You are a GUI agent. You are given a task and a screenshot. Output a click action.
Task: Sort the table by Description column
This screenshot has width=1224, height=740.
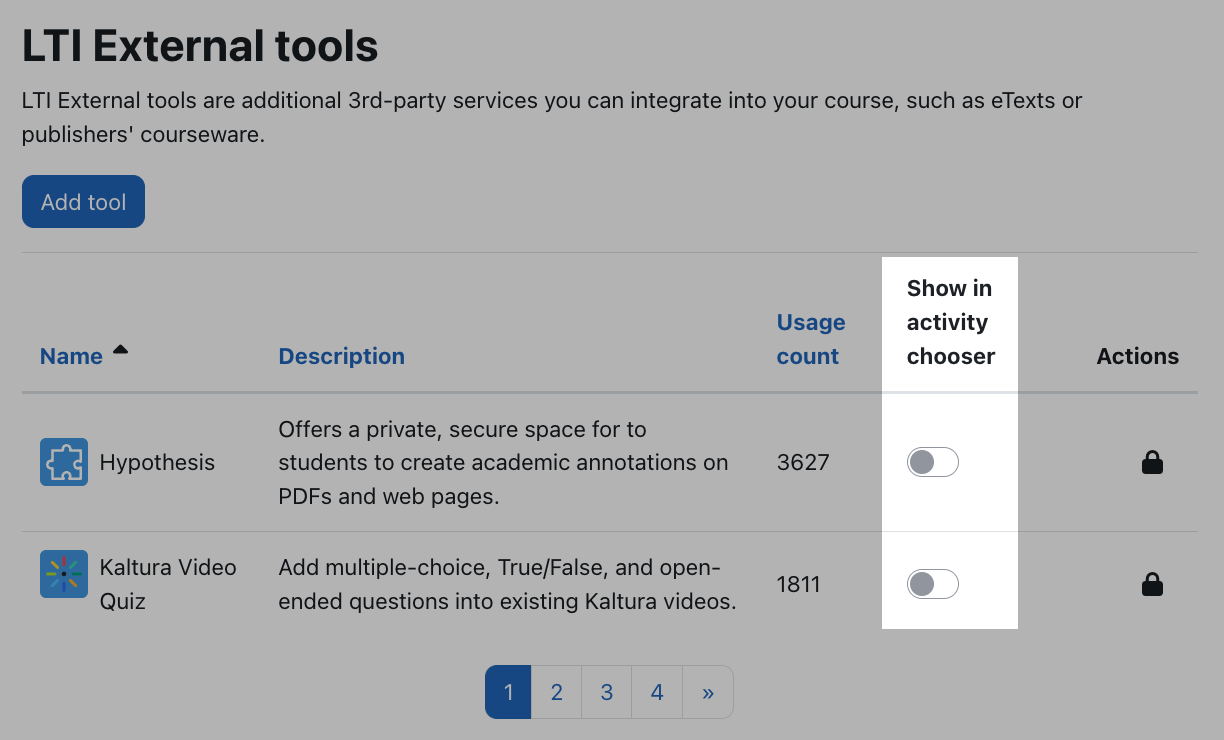(x=341, y=356)
